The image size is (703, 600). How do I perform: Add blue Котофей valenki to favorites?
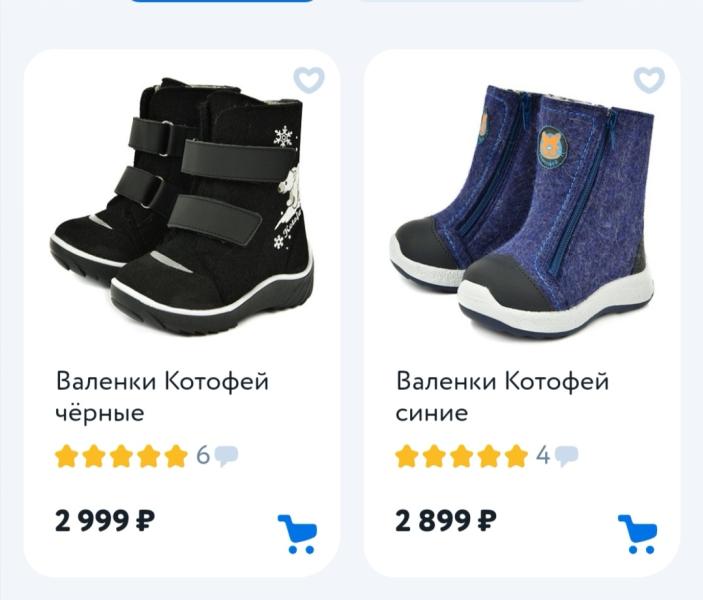(x=649, y=80)
